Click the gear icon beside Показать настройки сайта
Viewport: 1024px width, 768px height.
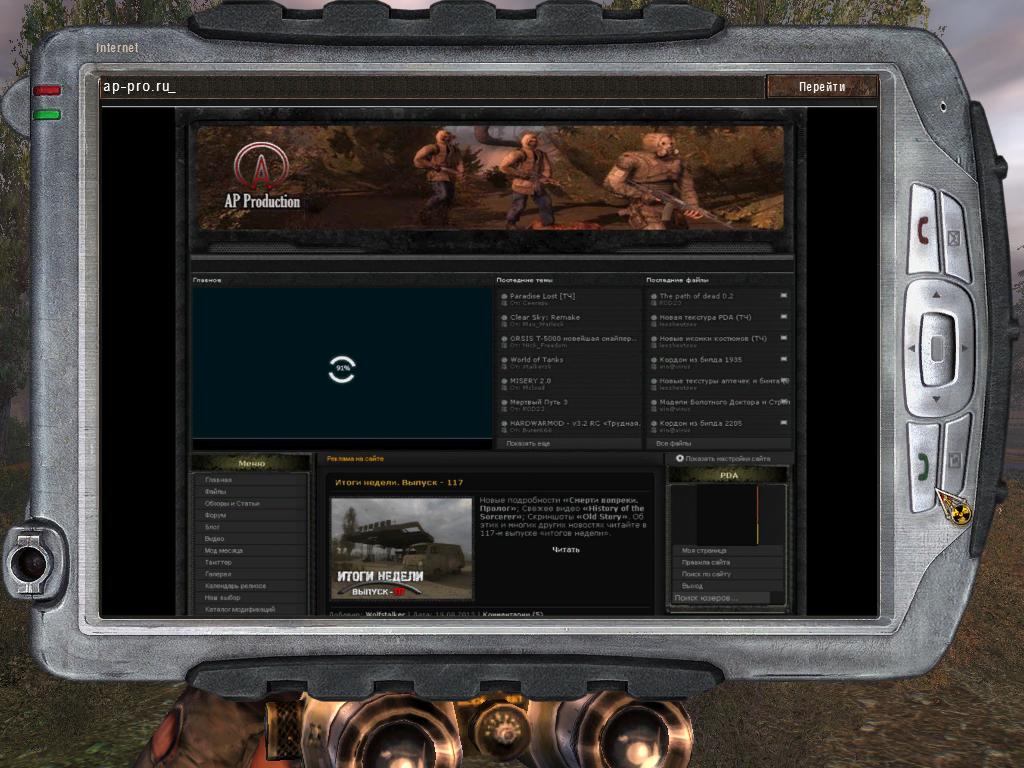(x=679, y=458)
